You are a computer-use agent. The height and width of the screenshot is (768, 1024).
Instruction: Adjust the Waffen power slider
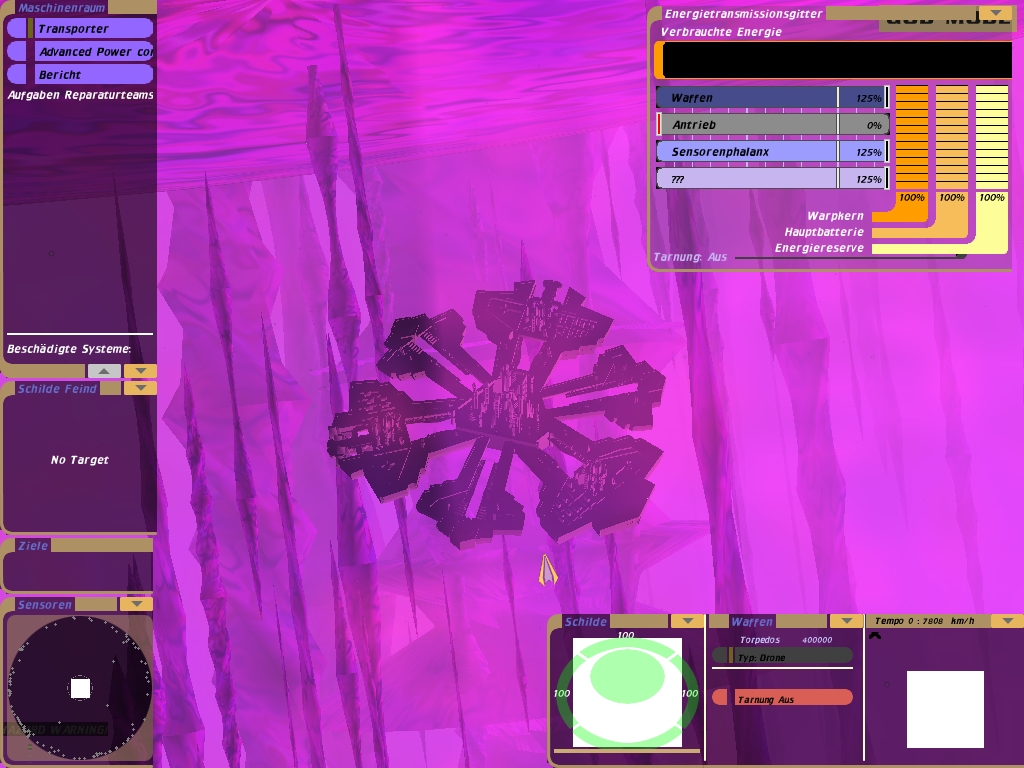pos(771,97)
